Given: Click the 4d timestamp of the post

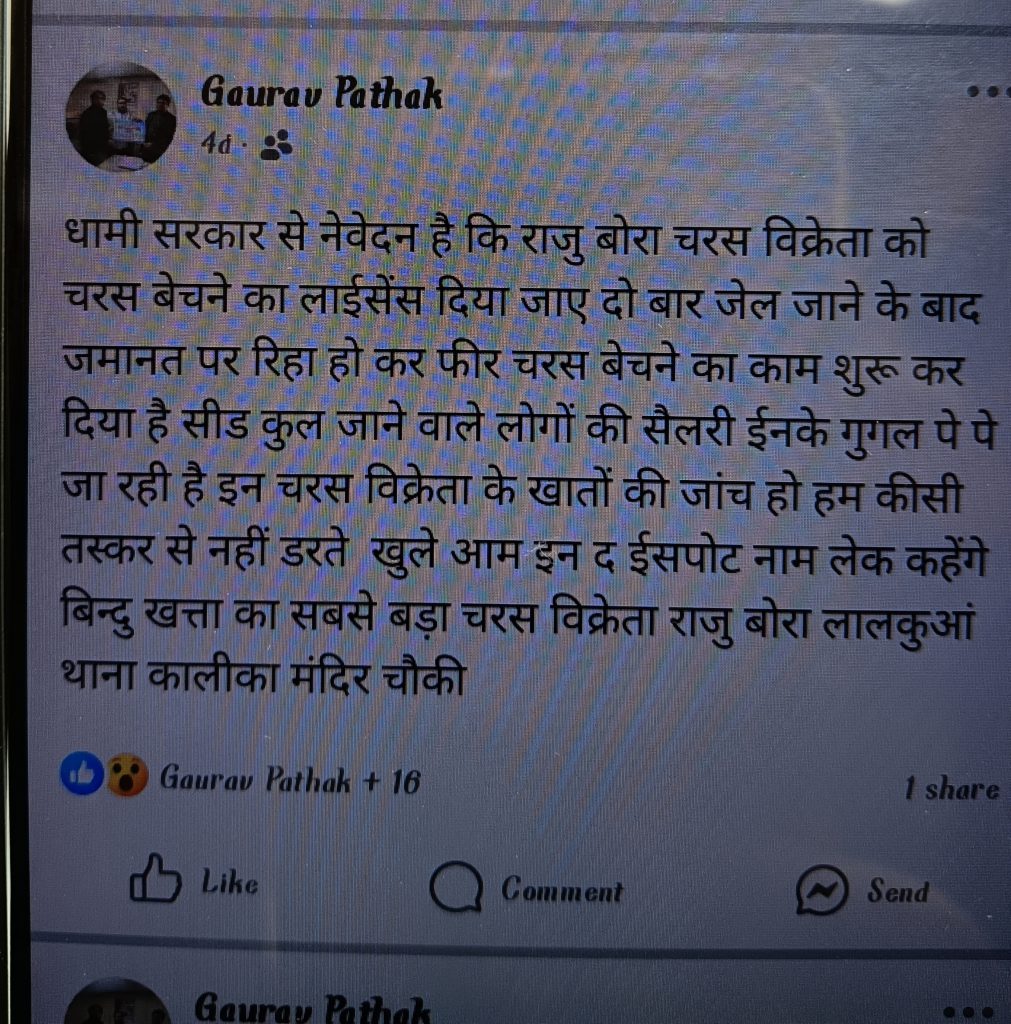Looking at the screenshot, I should [x=216, y=144].
